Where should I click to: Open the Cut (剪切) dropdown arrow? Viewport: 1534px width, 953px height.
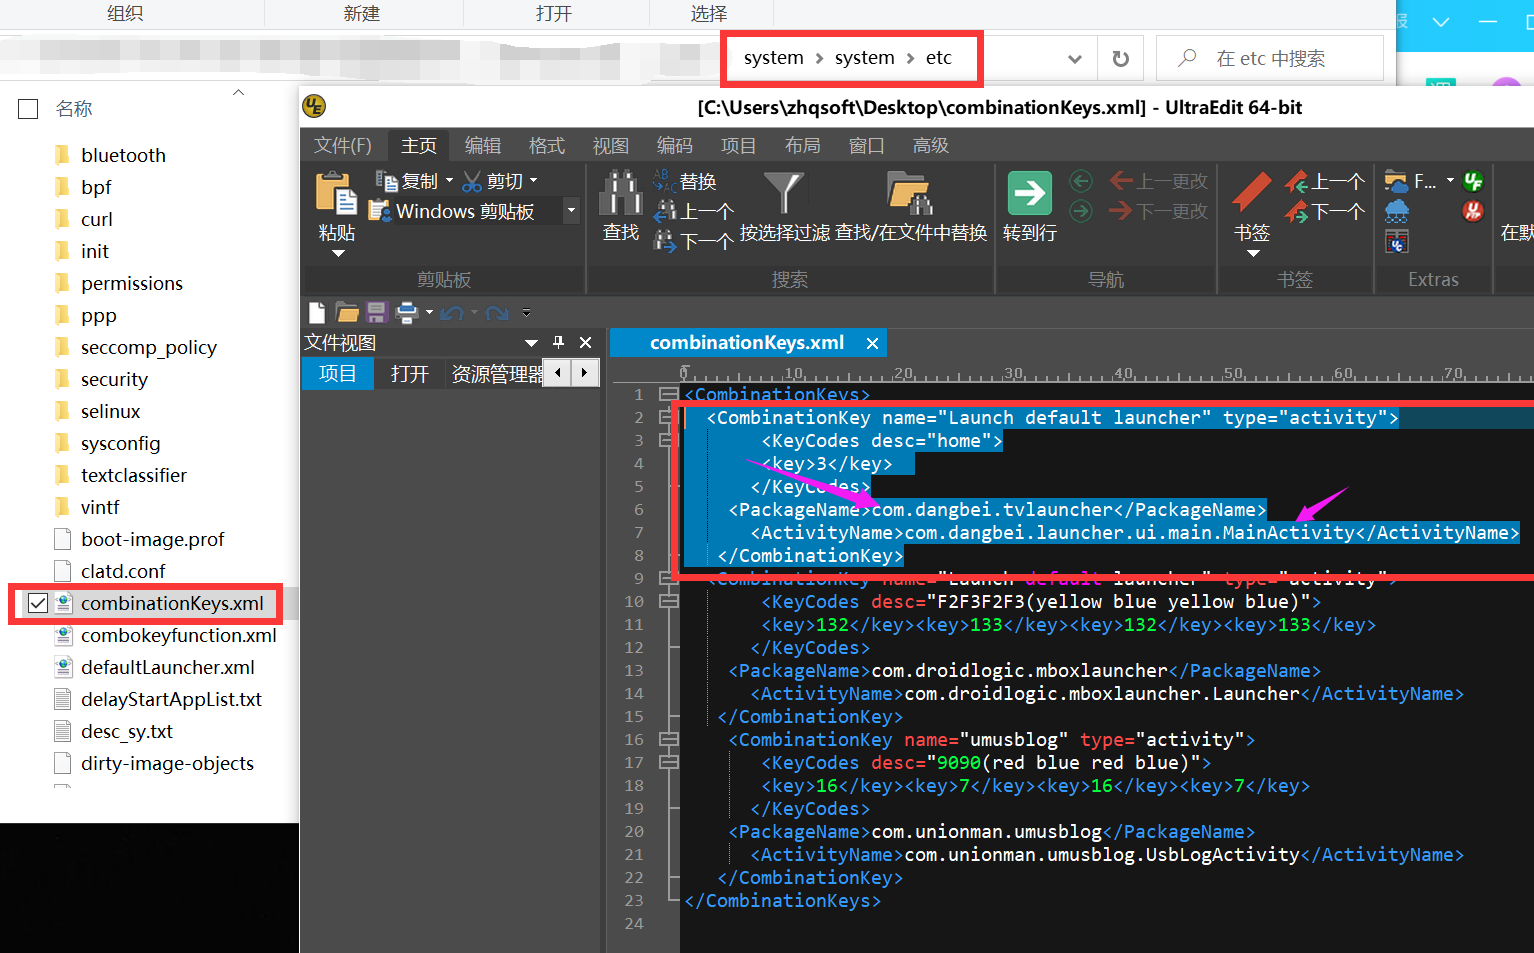coord(533,181)
